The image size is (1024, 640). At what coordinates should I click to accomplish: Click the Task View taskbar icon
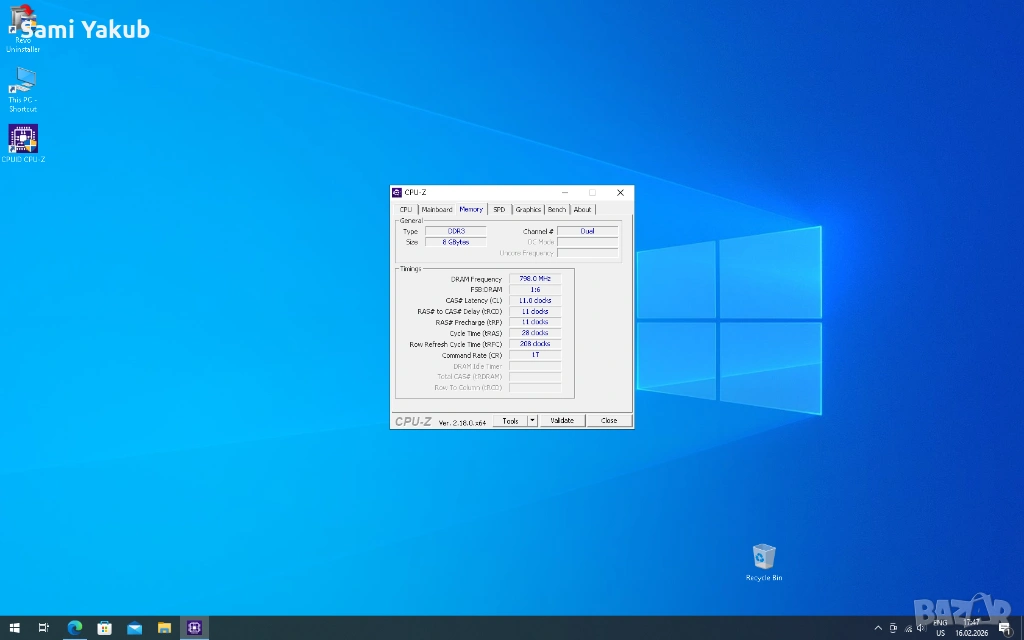click(44, 628)
